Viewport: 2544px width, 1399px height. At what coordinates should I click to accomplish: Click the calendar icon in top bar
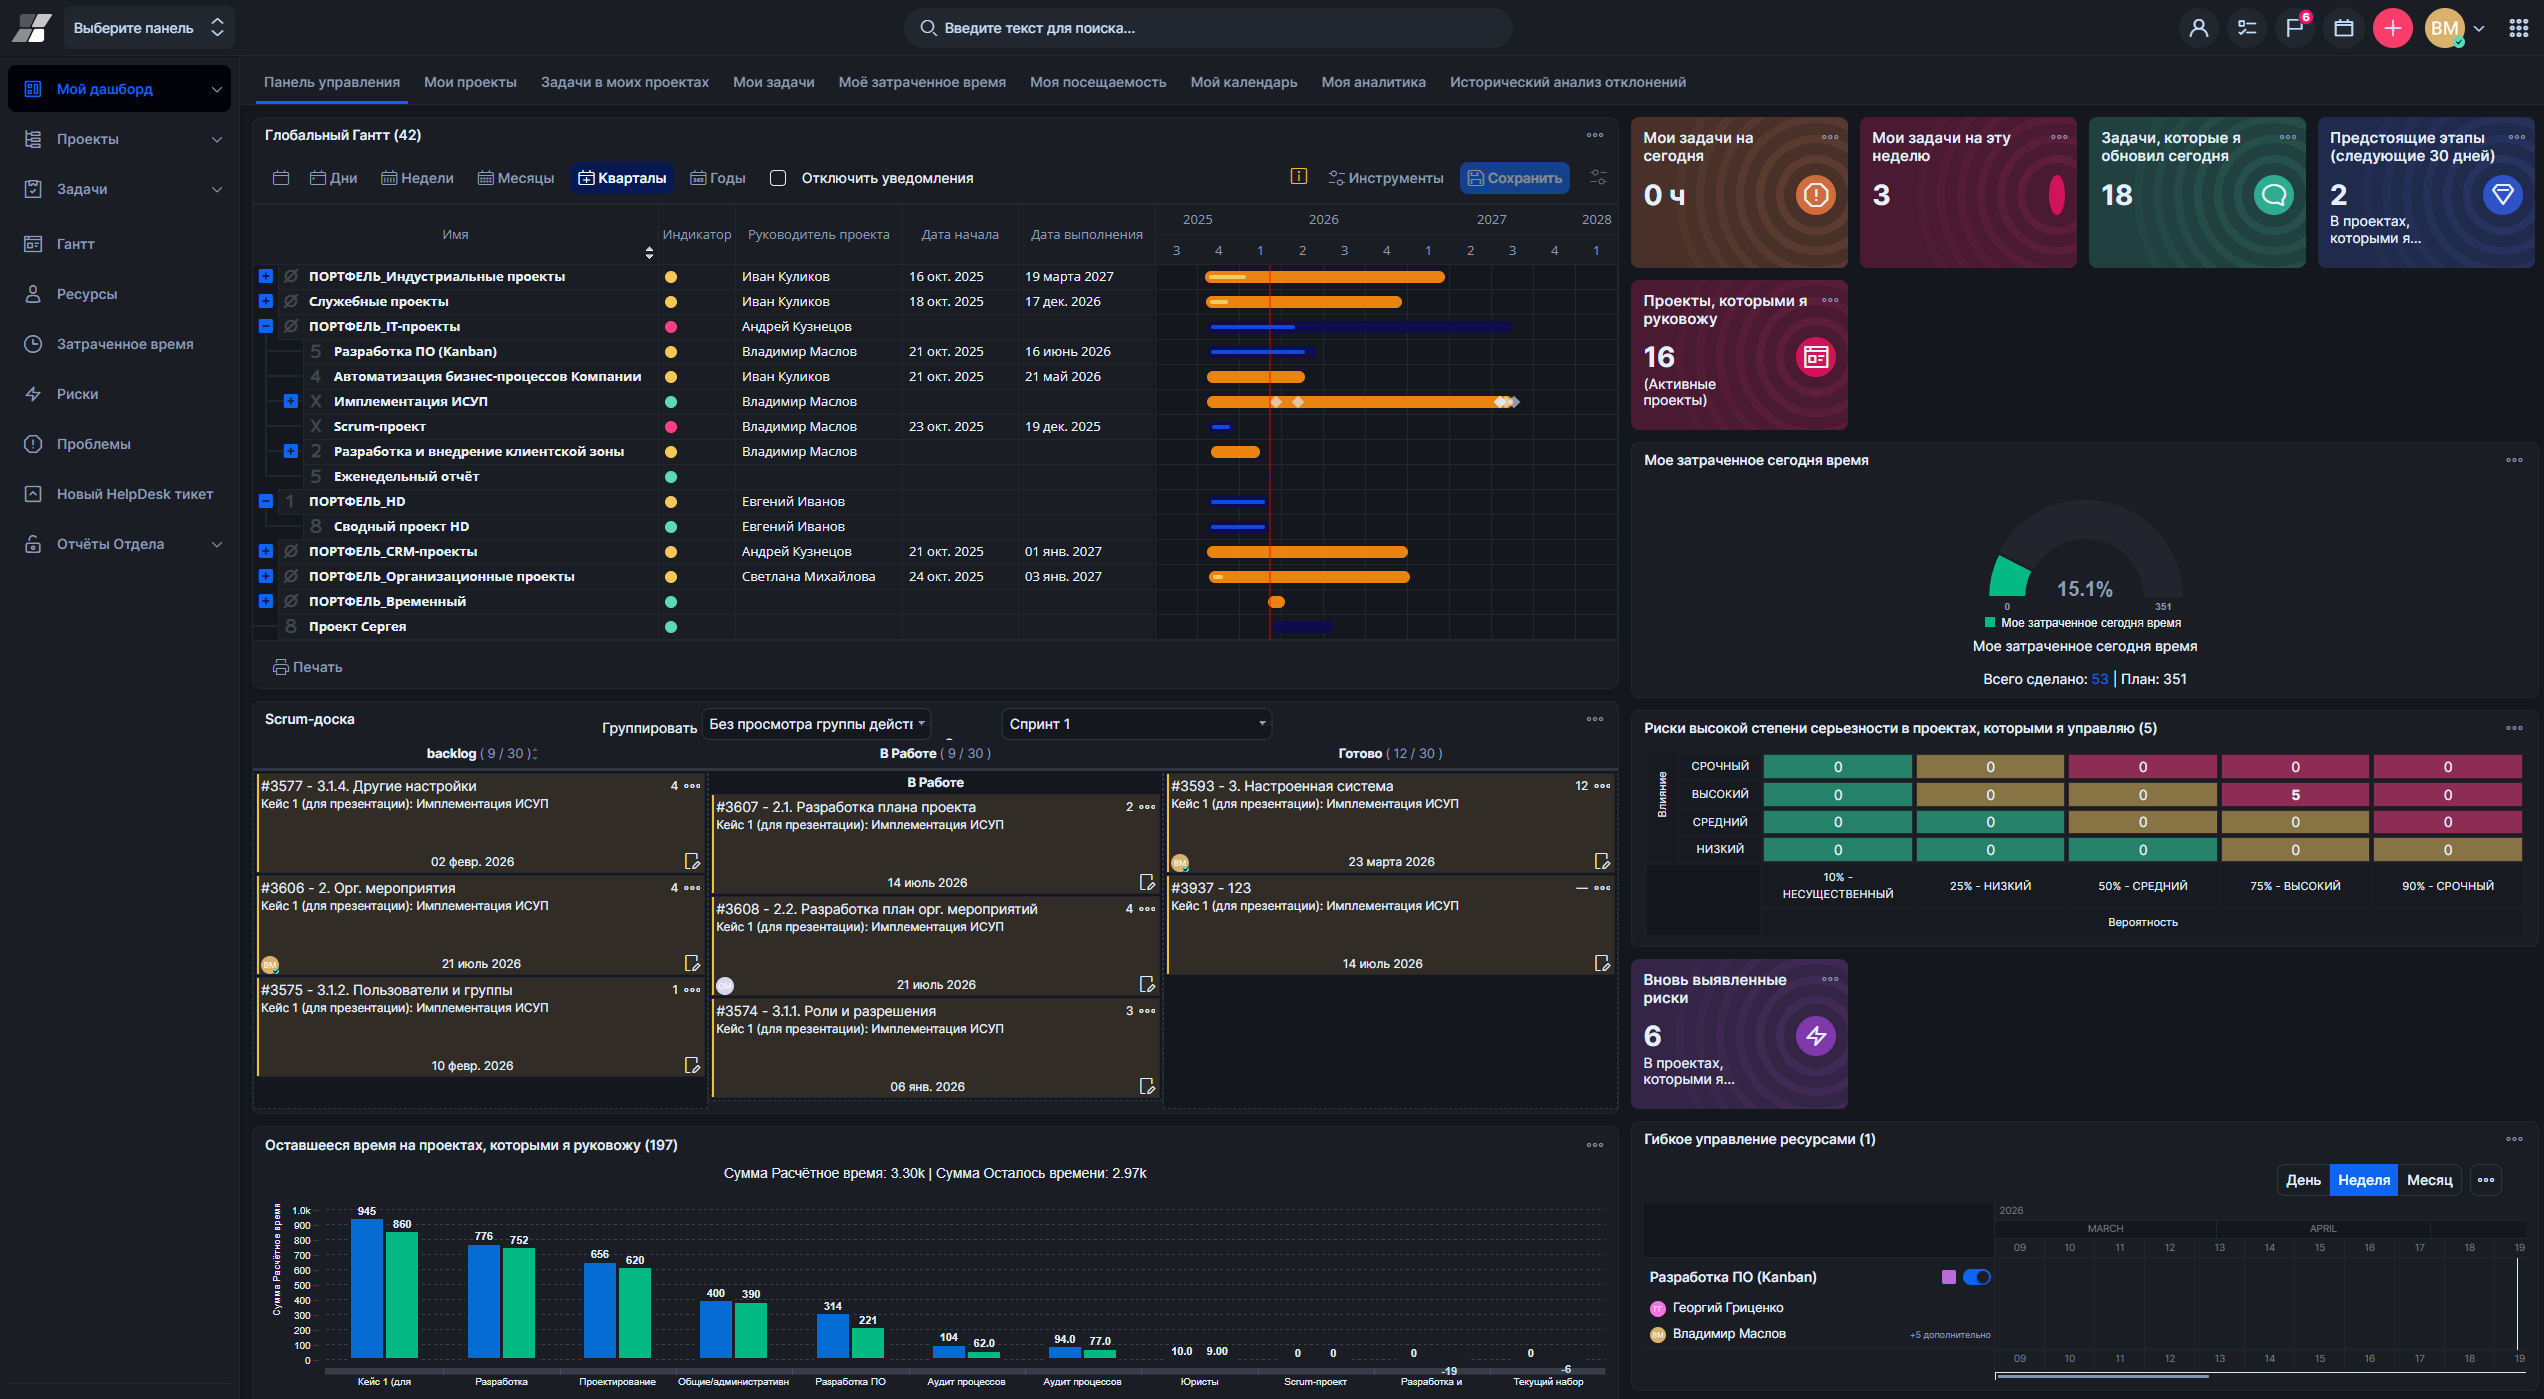pos(2343,28)
